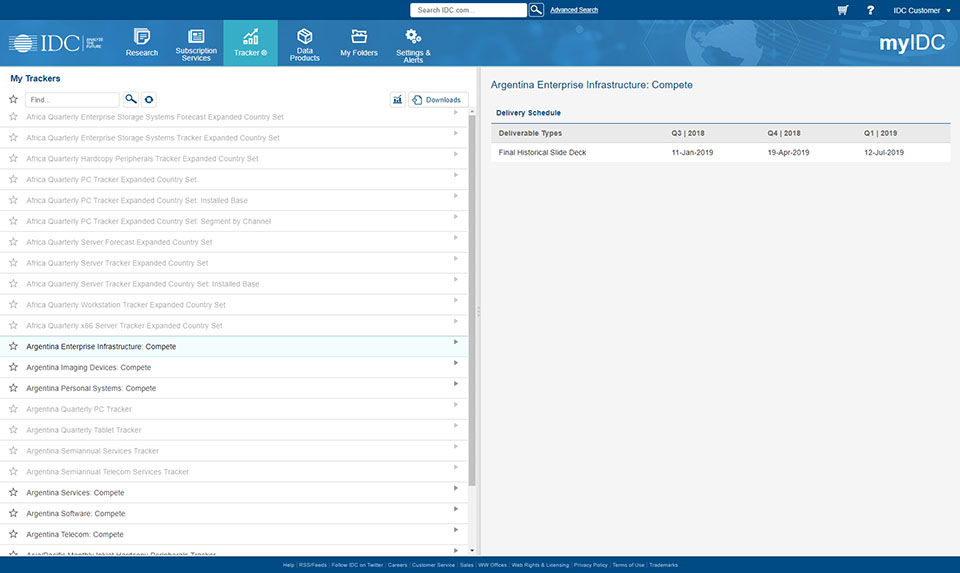This screenshot has width=960, height=573.
Task: Select the Tracker tab
Action: [x=250, y=43]
